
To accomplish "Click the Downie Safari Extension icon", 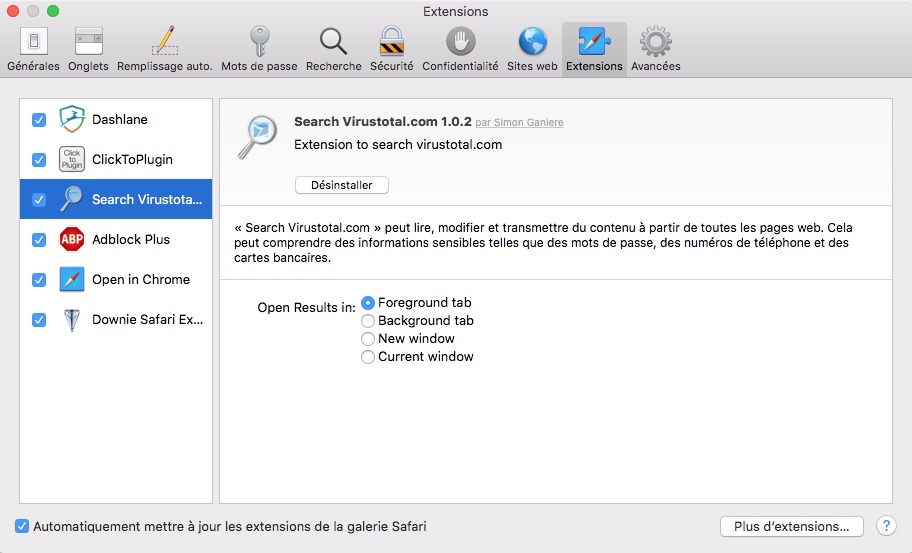I will 72,319.
